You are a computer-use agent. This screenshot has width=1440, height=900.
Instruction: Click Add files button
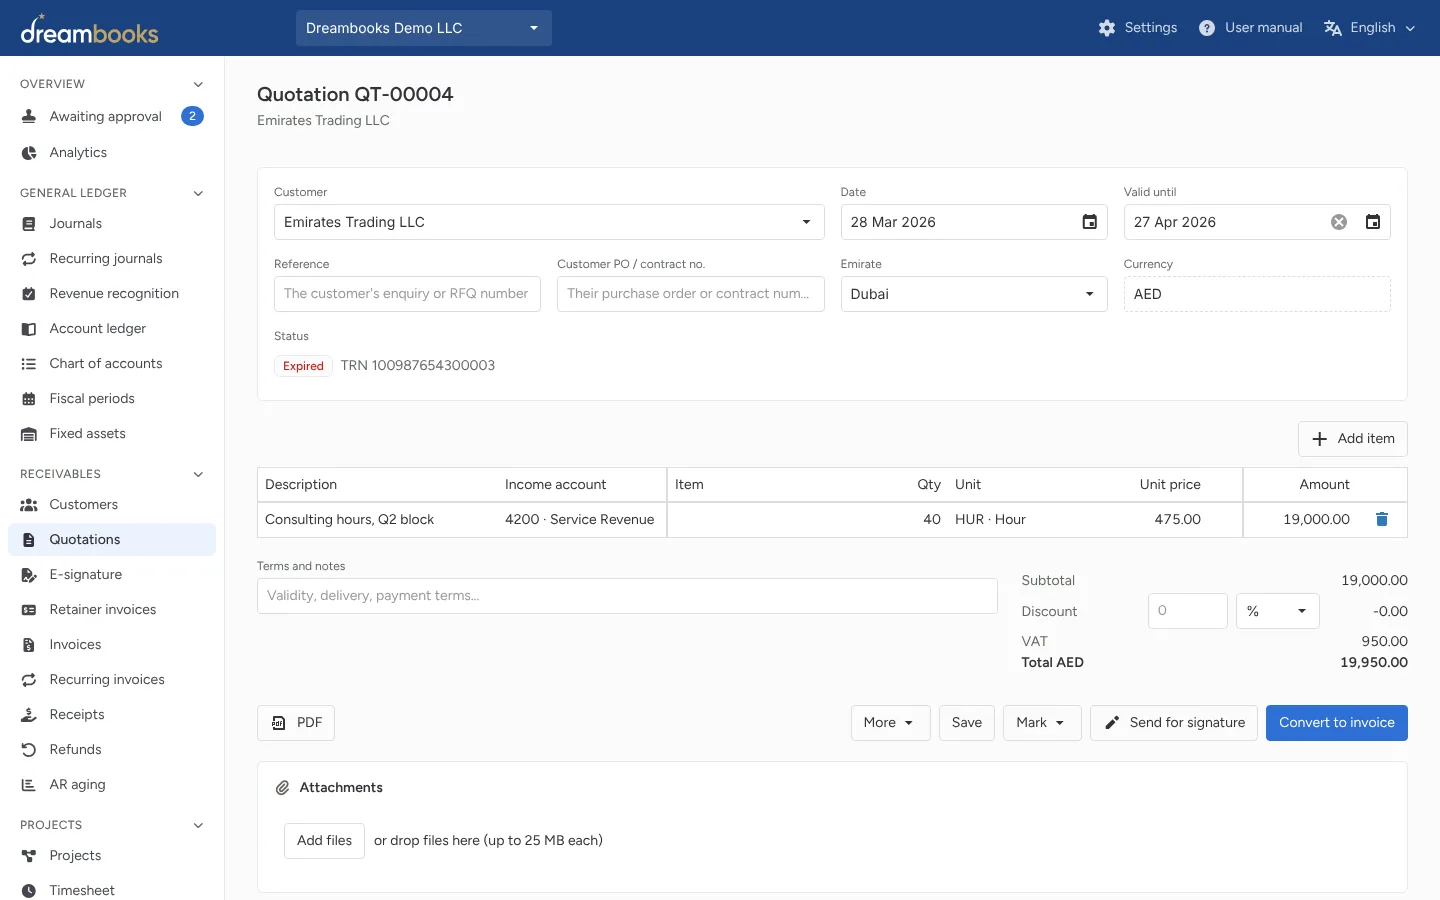point(324,841)
